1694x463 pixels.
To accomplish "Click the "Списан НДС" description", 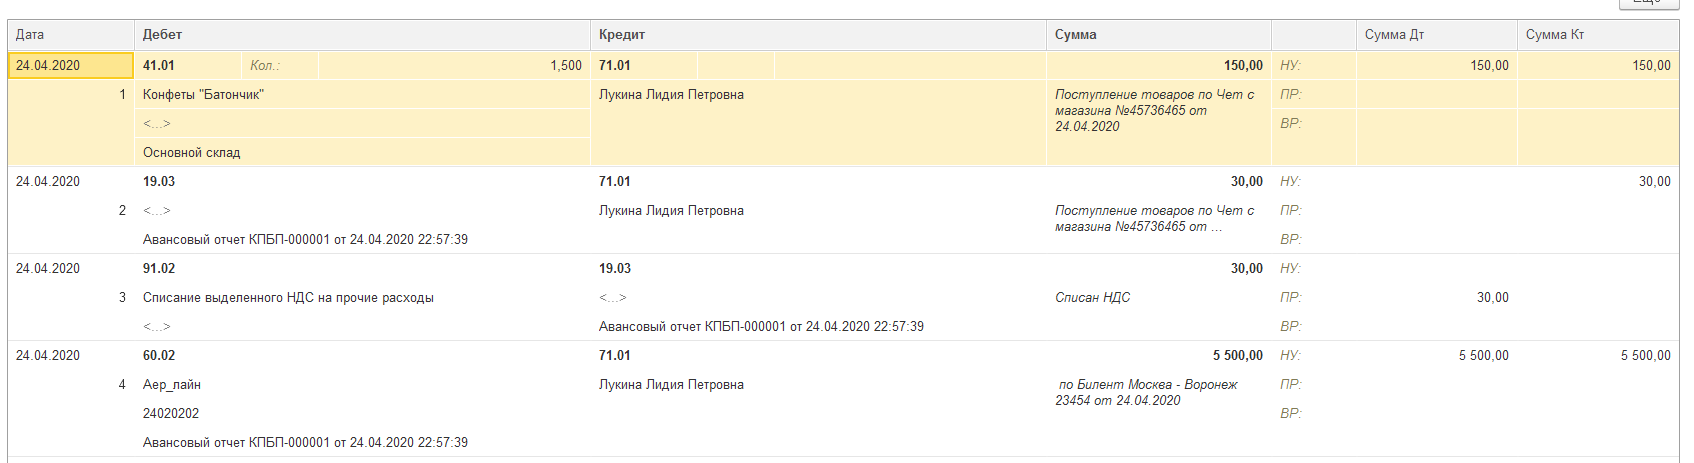I will point(1092,298).
